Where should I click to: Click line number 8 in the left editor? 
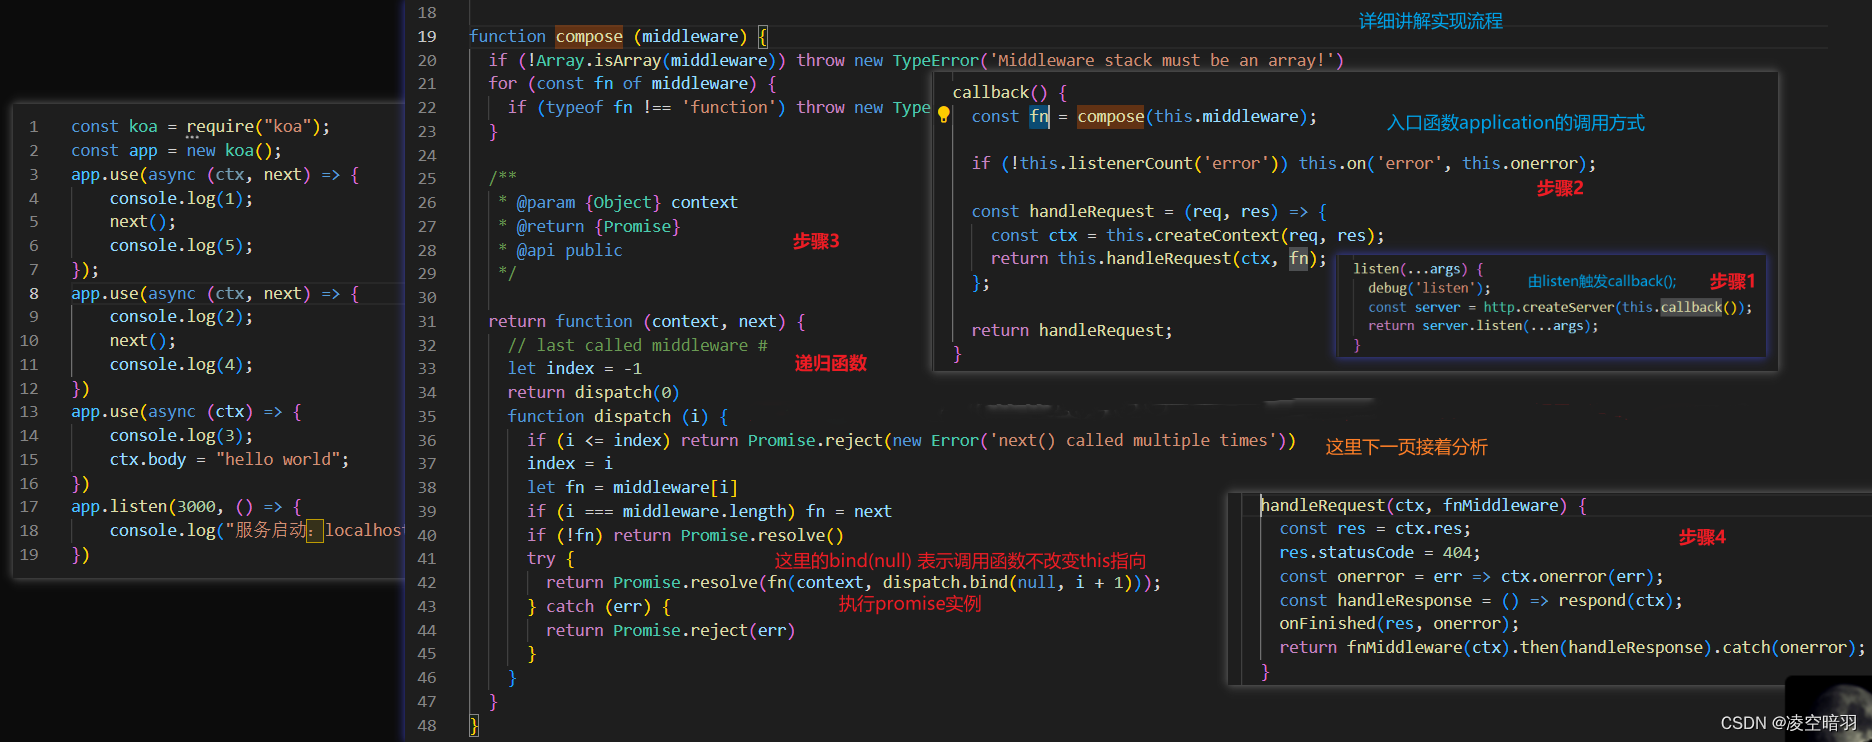[x=33, y=294]
